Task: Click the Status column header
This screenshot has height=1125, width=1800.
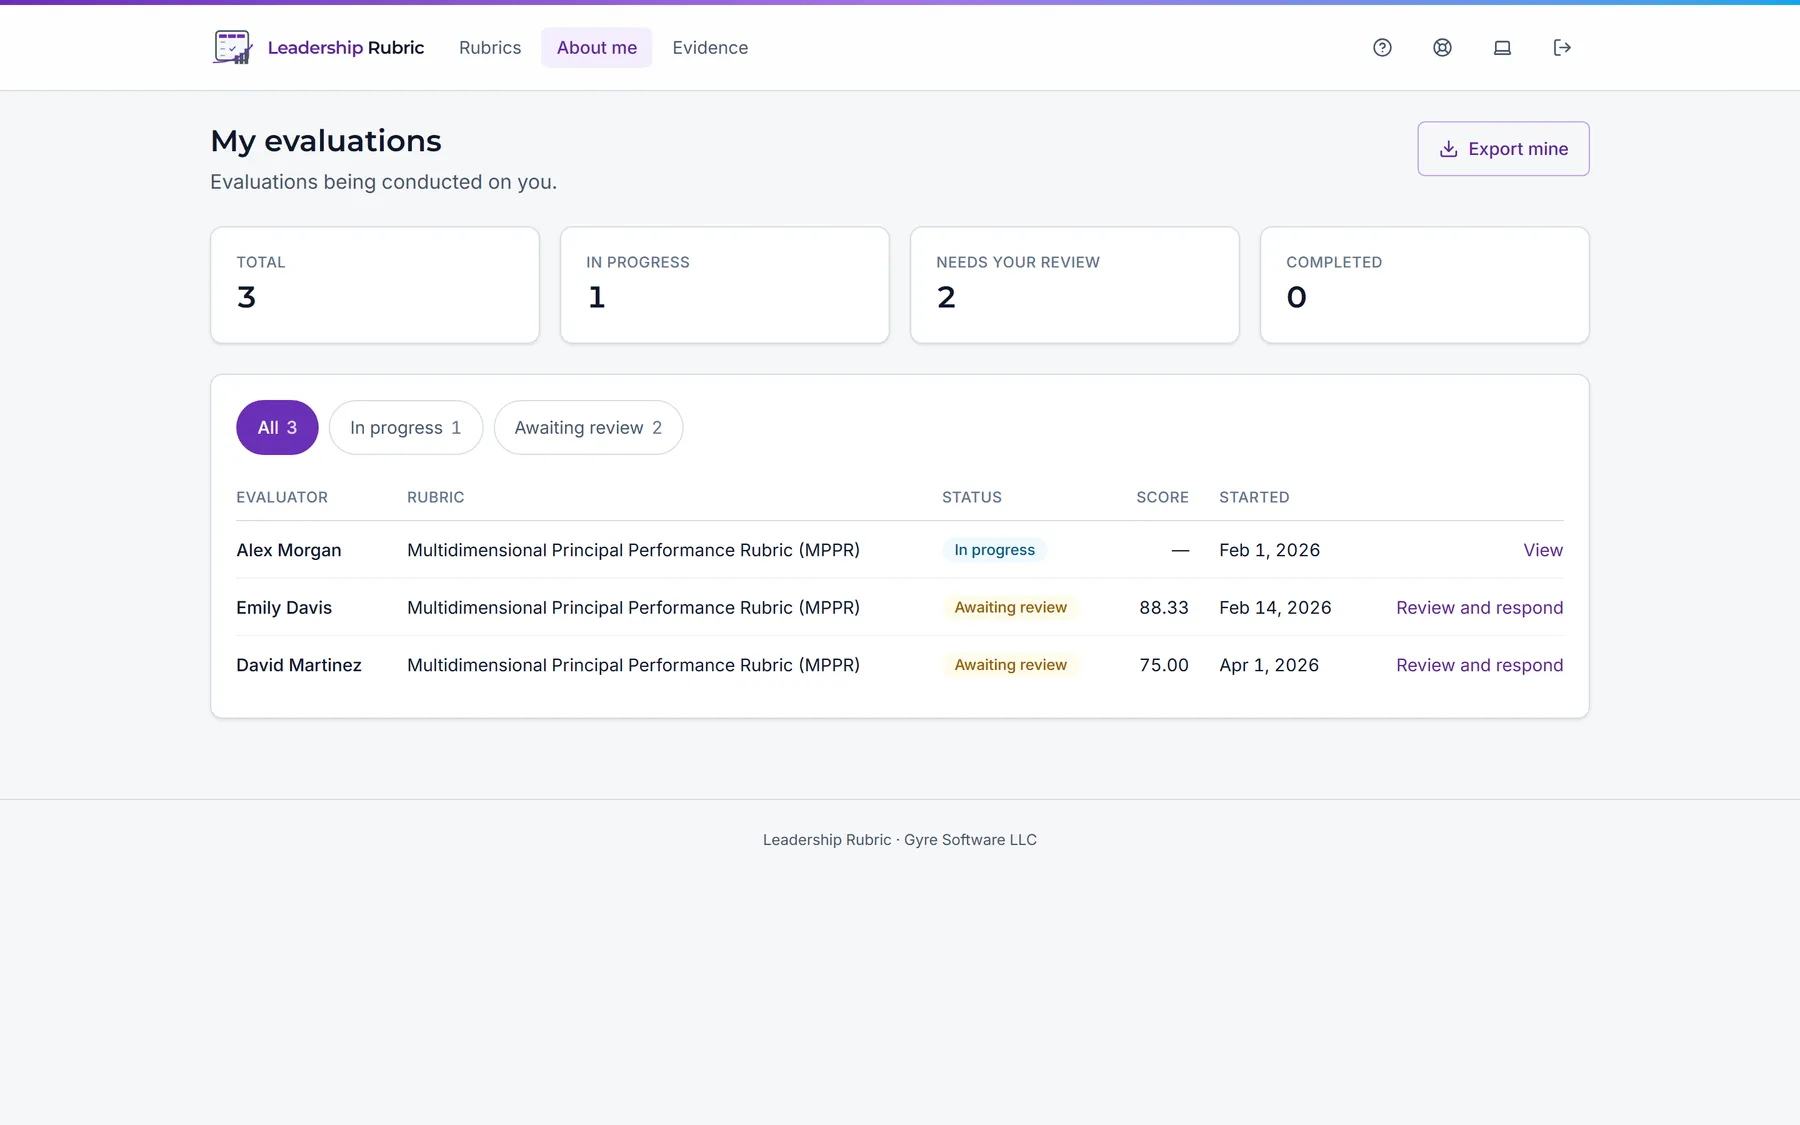Action: click(x=972, y=497)
